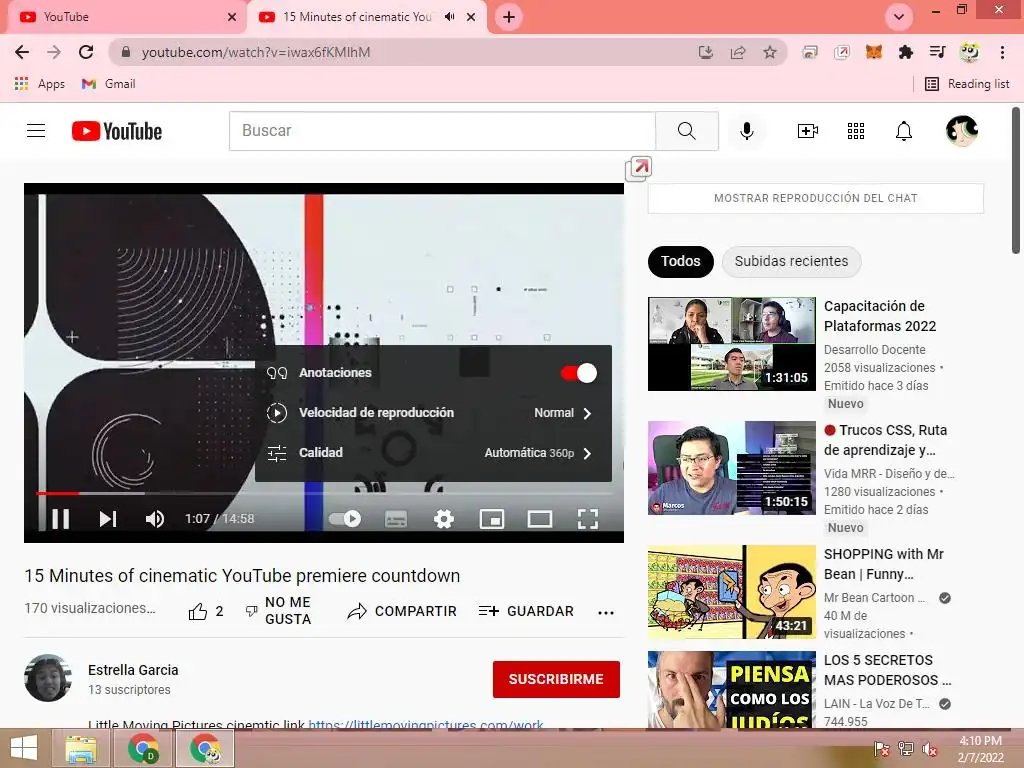Pause the video with the pause button
Viewport: 1024px width, 768px height.
point(61,519)
